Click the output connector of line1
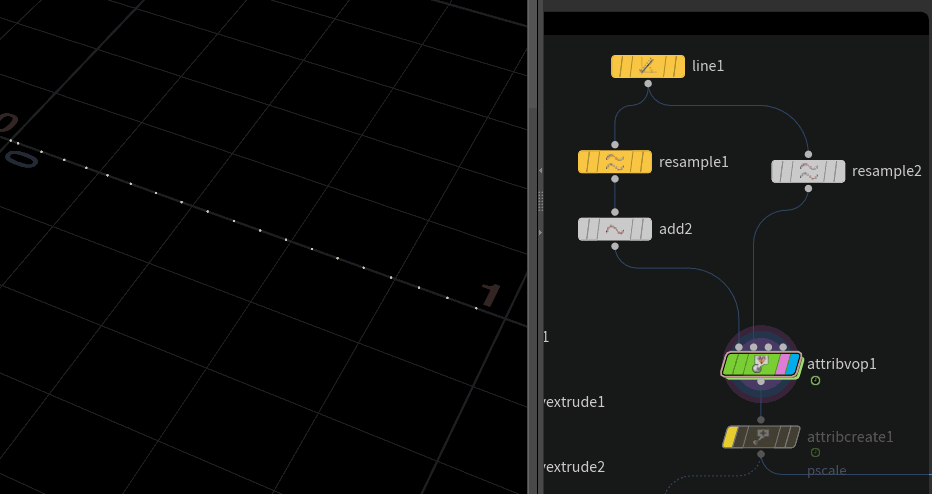The width and height of the screenshot is (932, 494). point(648,84)
